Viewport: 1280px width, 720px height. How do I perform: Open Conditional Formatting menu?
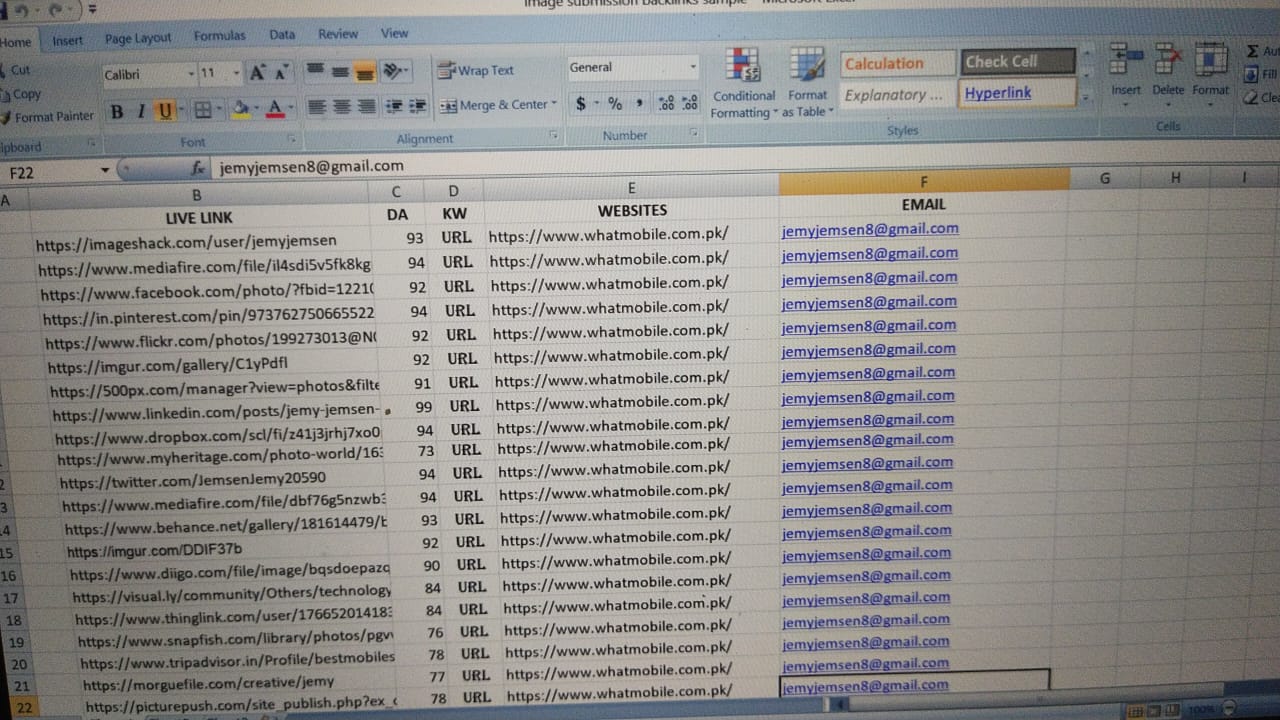tap(743, 83)
